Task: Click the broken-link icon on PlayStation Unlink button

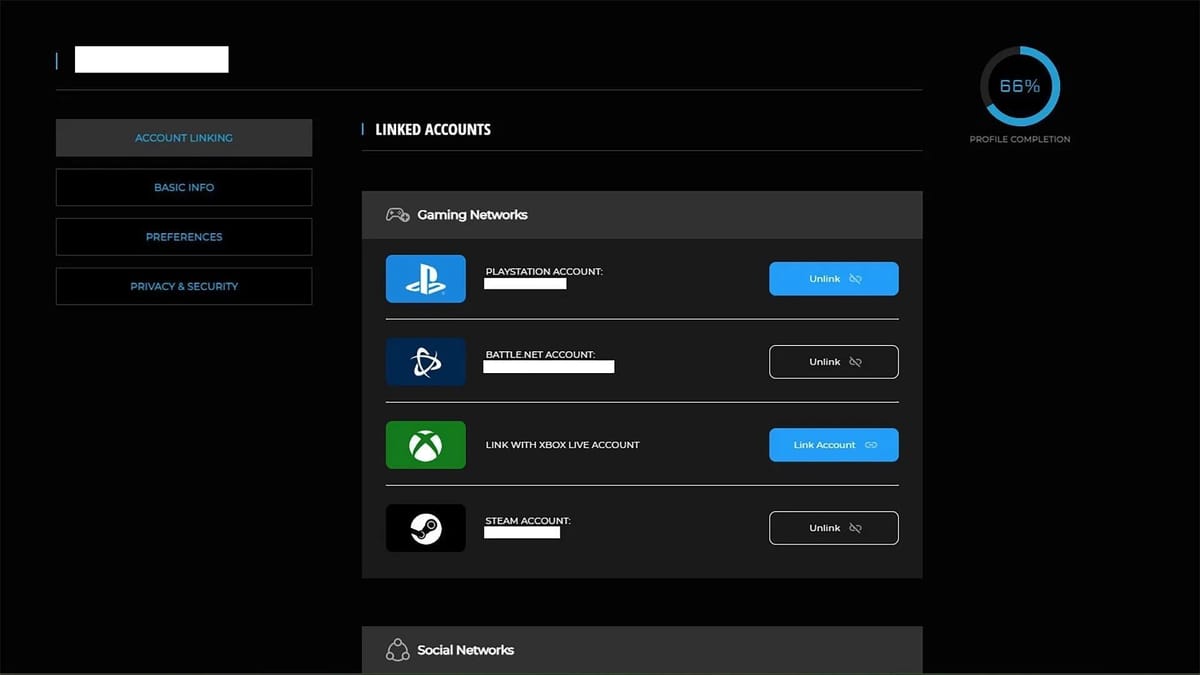Action: (855, 279)
